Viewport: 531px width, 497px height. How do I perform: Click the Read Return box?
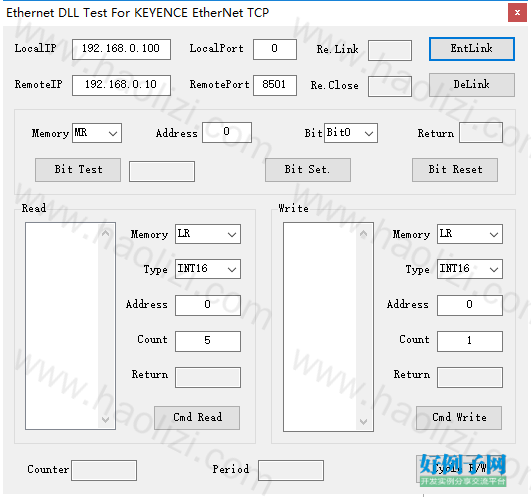(208, 377)
